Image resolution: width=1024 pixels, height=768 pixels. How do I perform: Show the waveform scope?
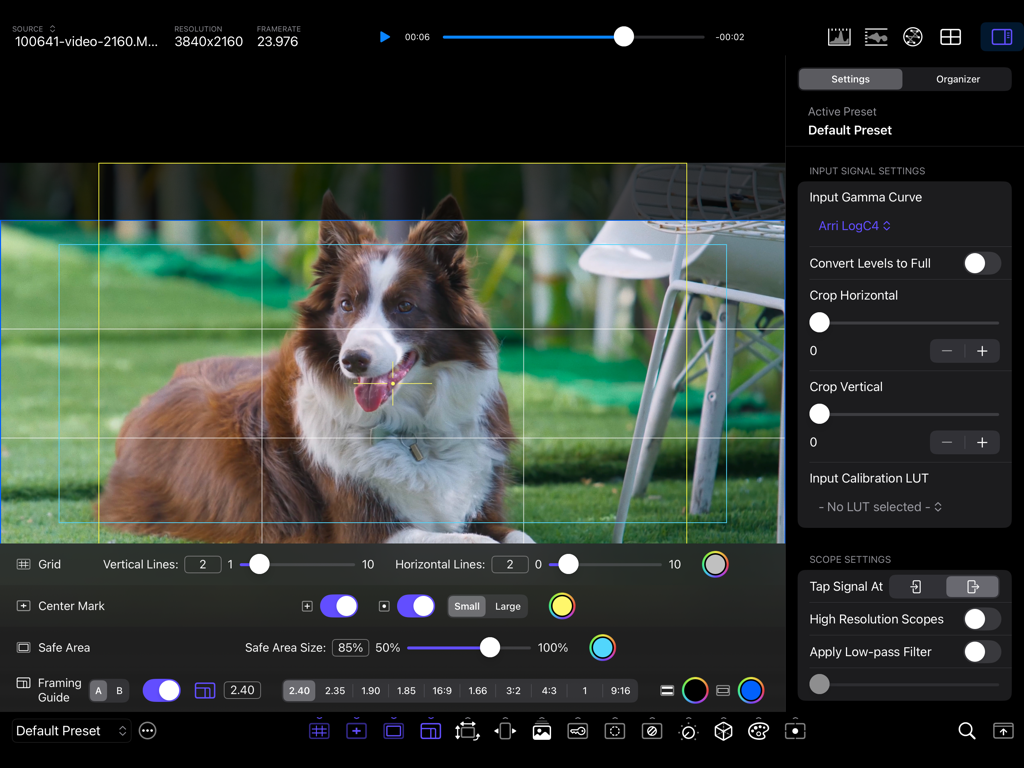876,36
